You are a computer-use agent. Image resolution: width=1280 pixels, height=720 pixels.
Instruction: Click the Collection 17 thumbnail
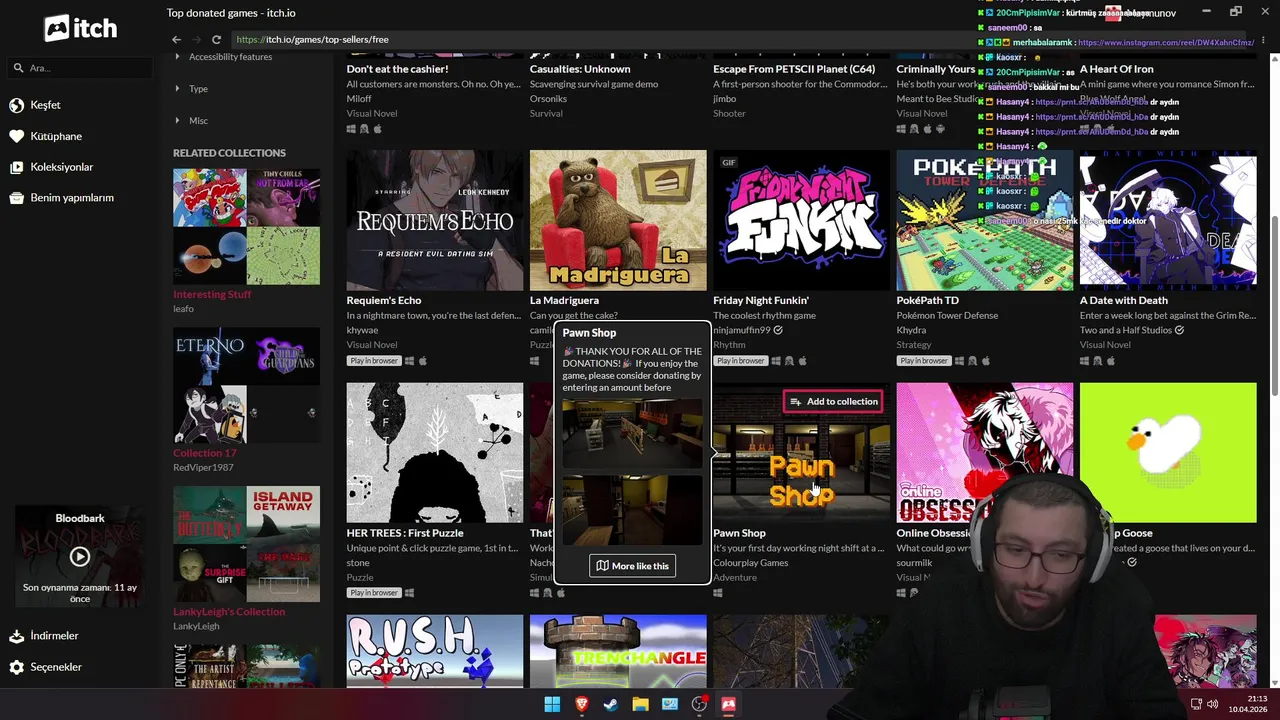point(246,386)
